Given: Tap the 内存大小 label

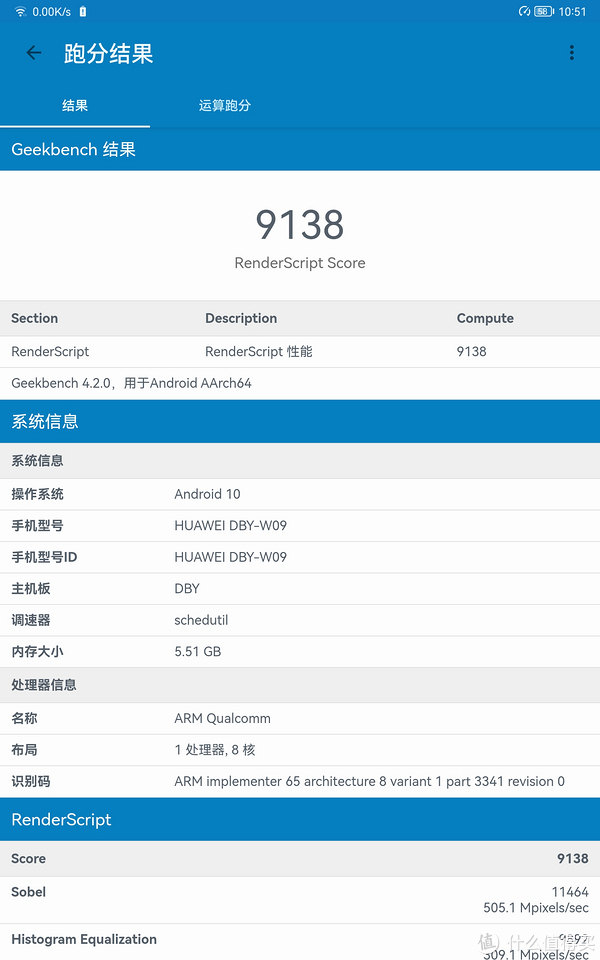Looking at the screenshot, I should (x=37, y=651).
